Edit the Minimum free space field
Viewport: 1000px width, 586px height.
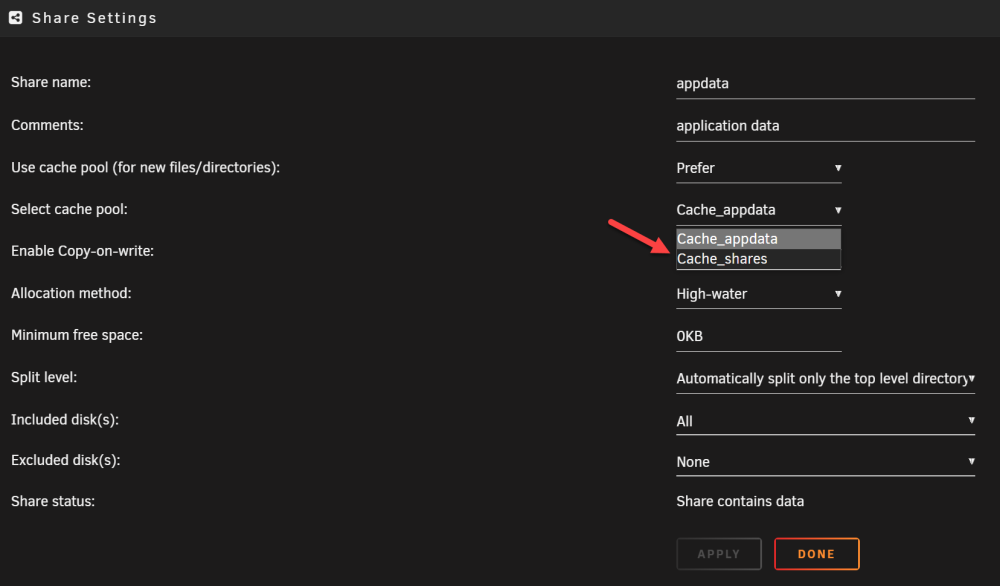pos(758,337)
